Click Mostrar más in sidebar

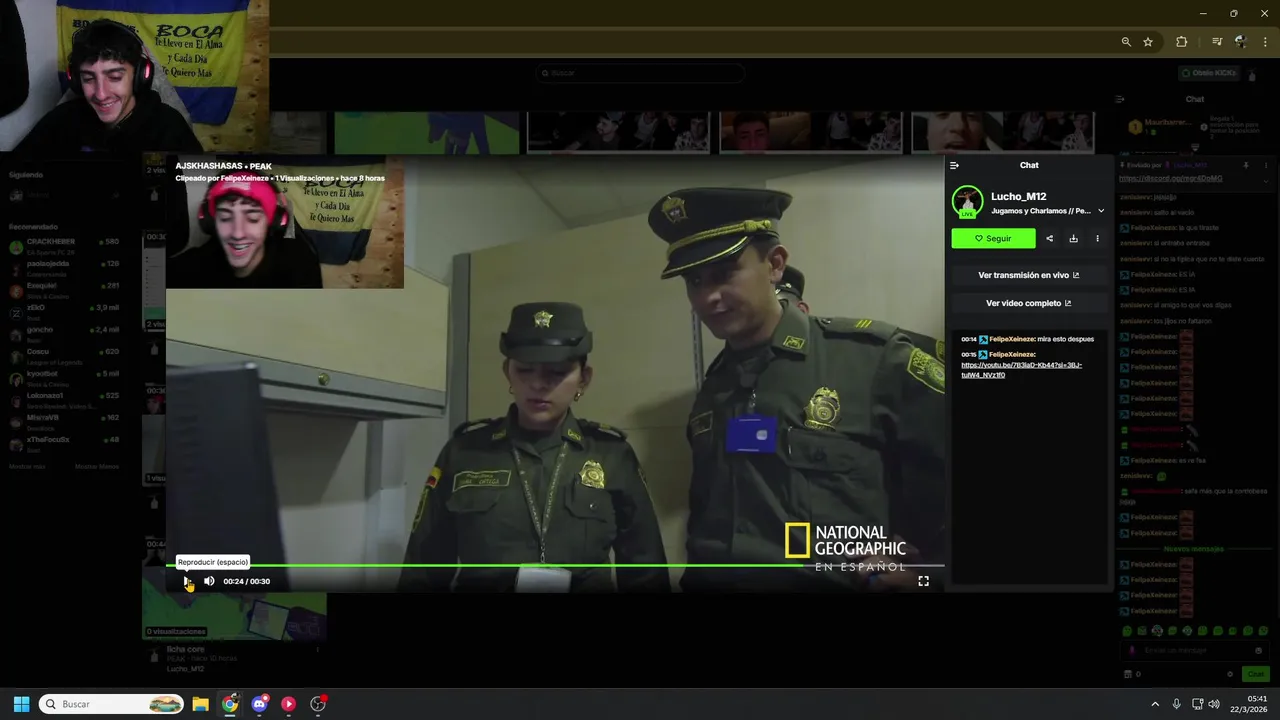coord(27,466)
